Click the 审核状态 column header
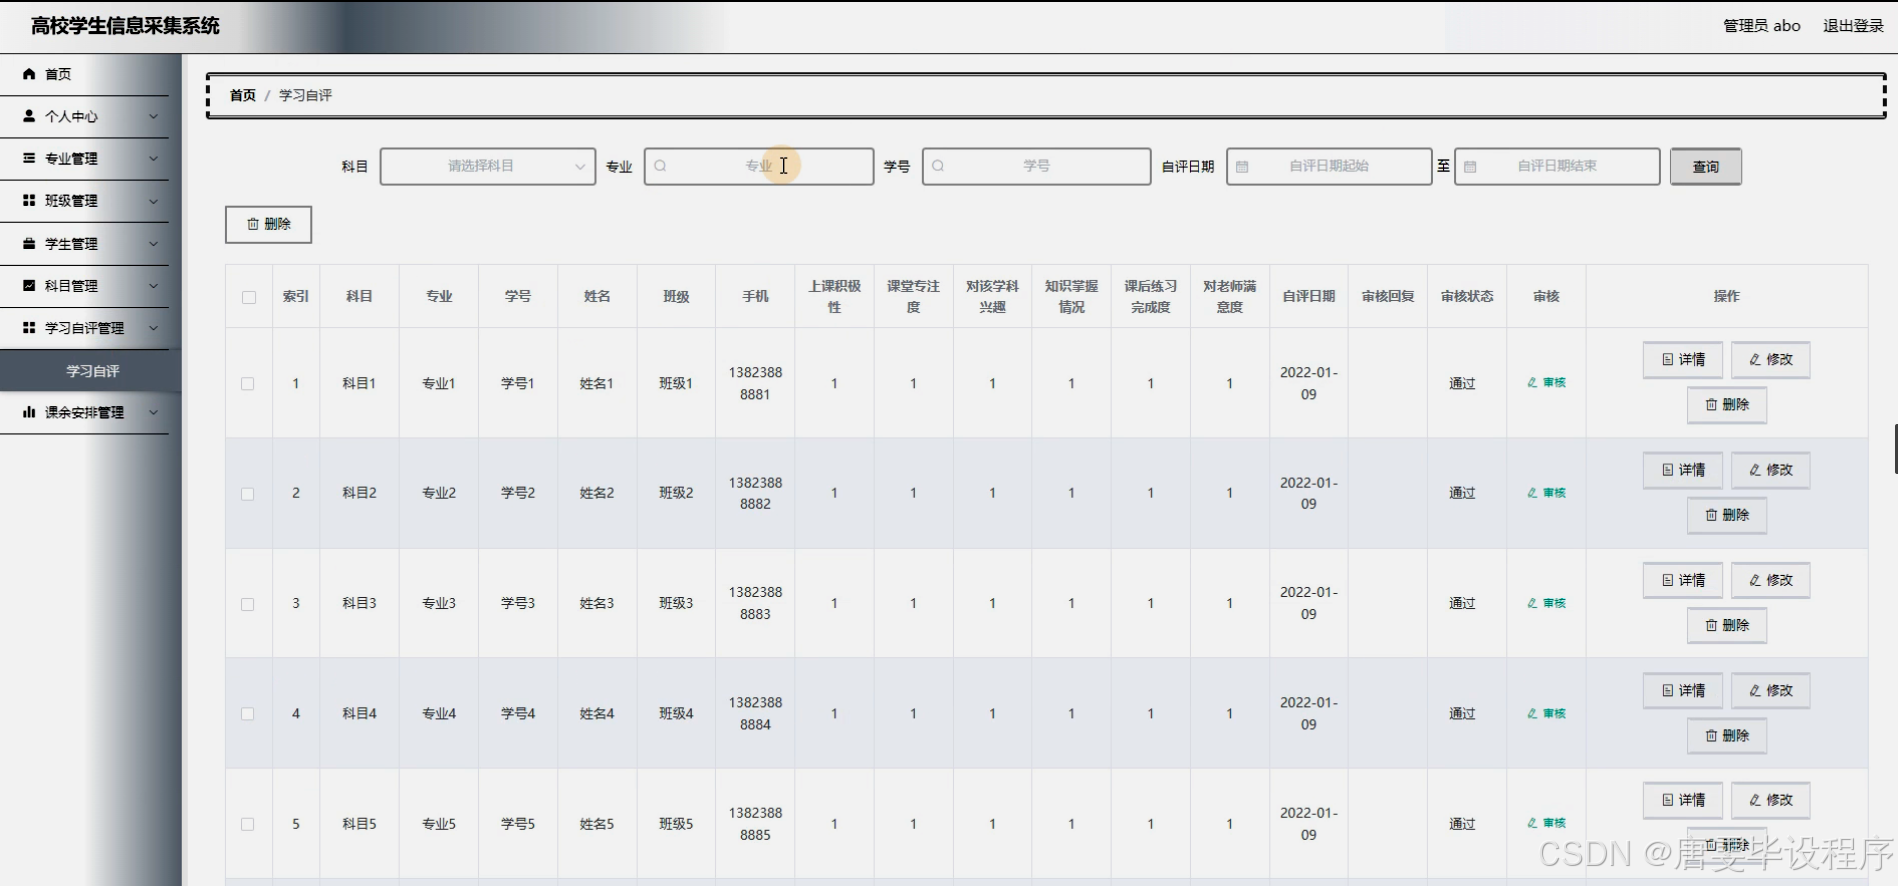 pyautogui.click(x=1466, y=296)
